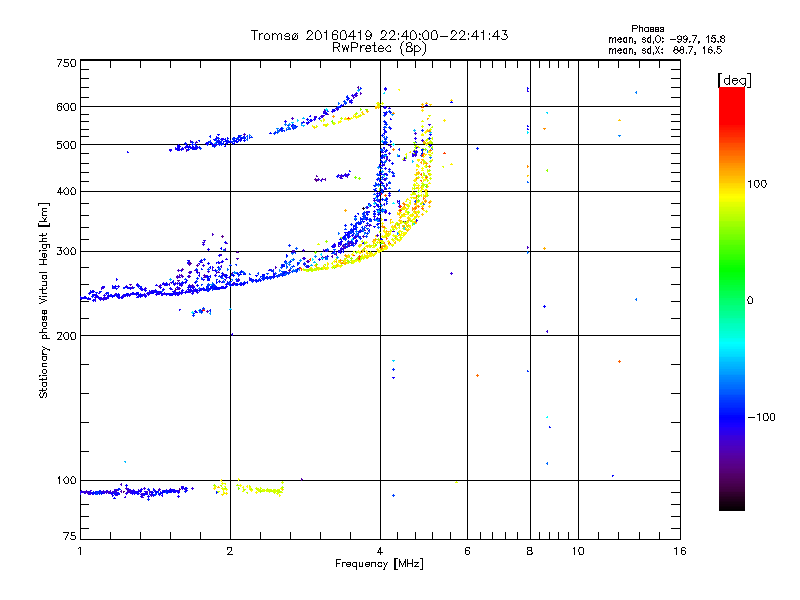The width and height of the screenshot is (800, 600).
Task: Click the colorbar '-100' tick label
Action: click(762, 417)
